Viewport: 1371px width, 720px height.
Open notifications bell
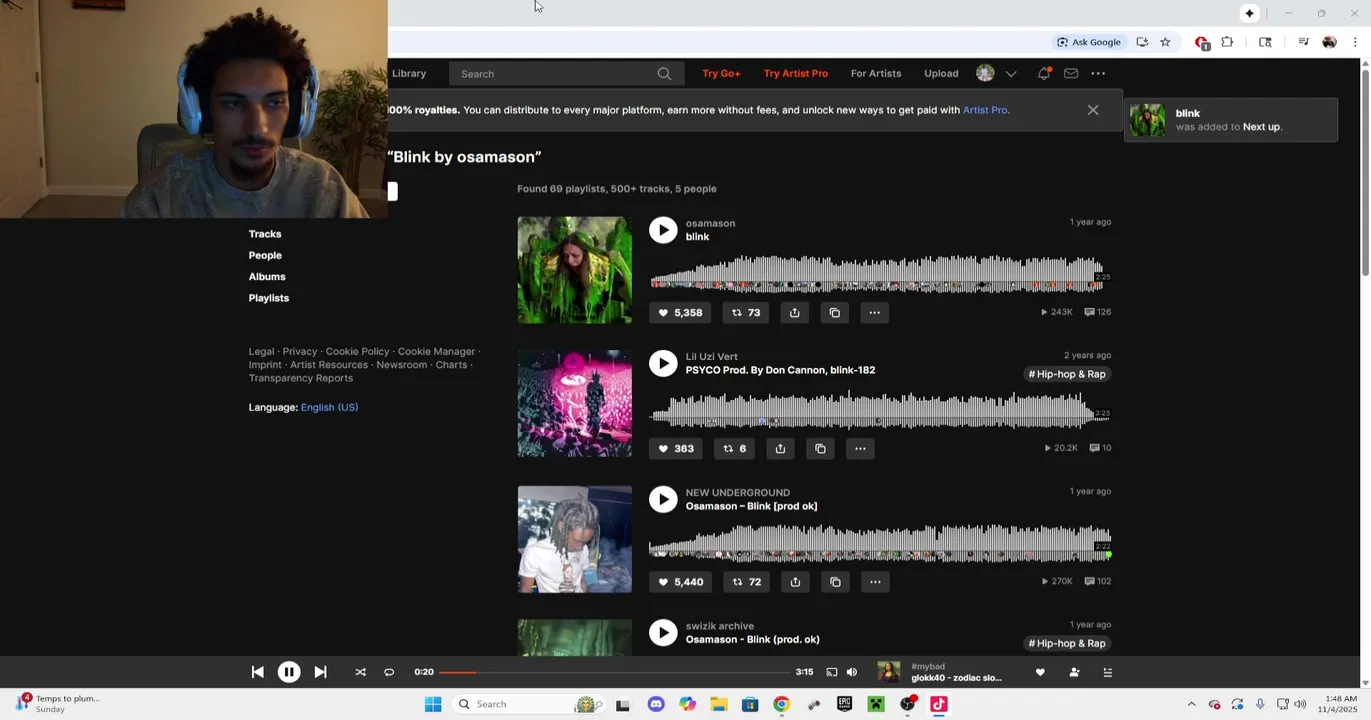pyautogui.click(x=1044, y=73)
